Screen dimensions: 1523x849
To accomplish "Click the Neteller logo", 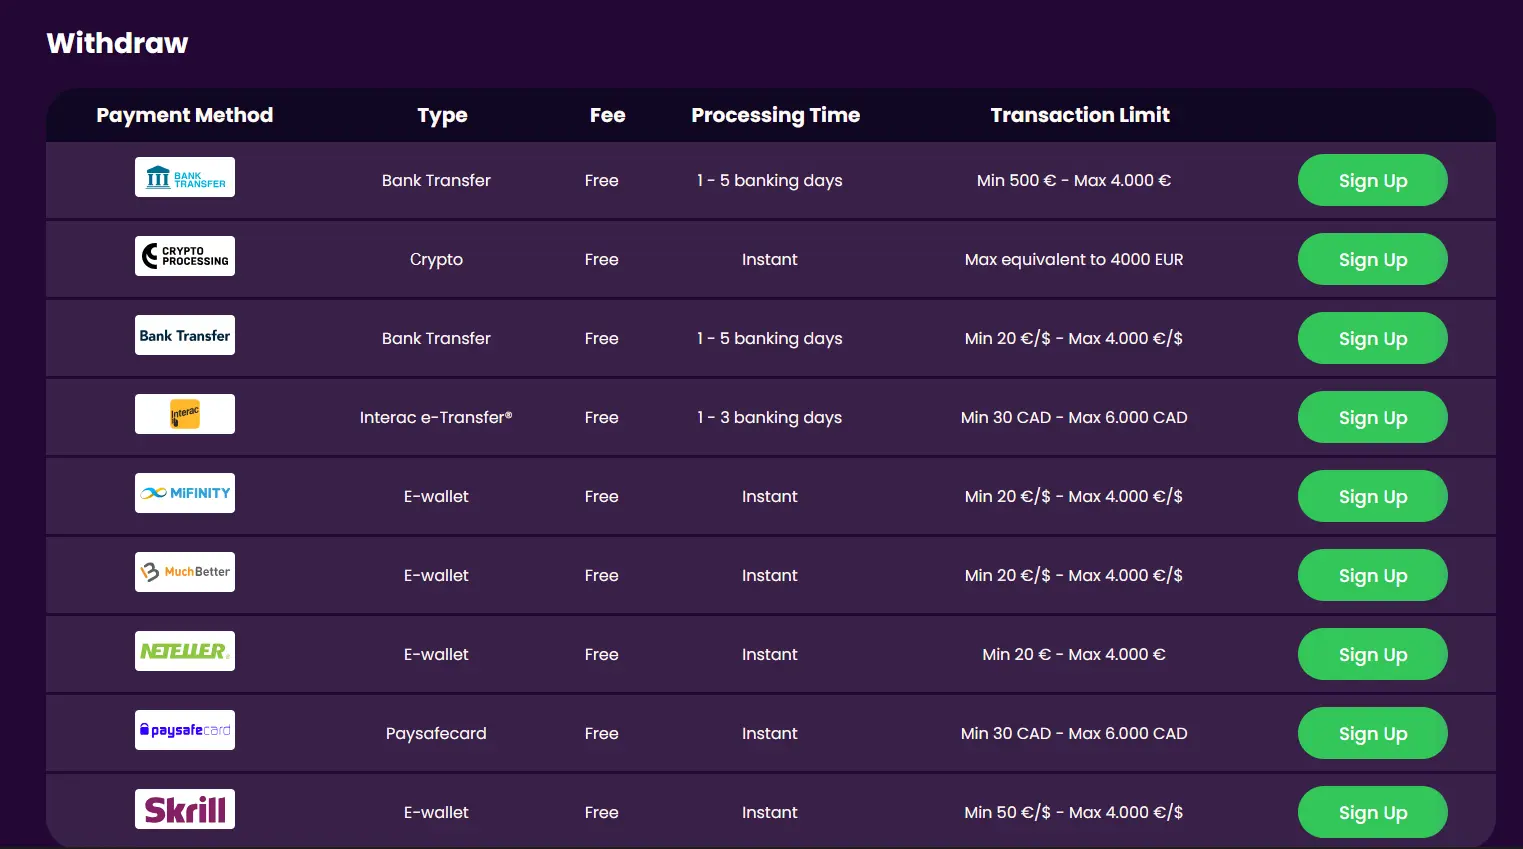I will pos(185,651).
